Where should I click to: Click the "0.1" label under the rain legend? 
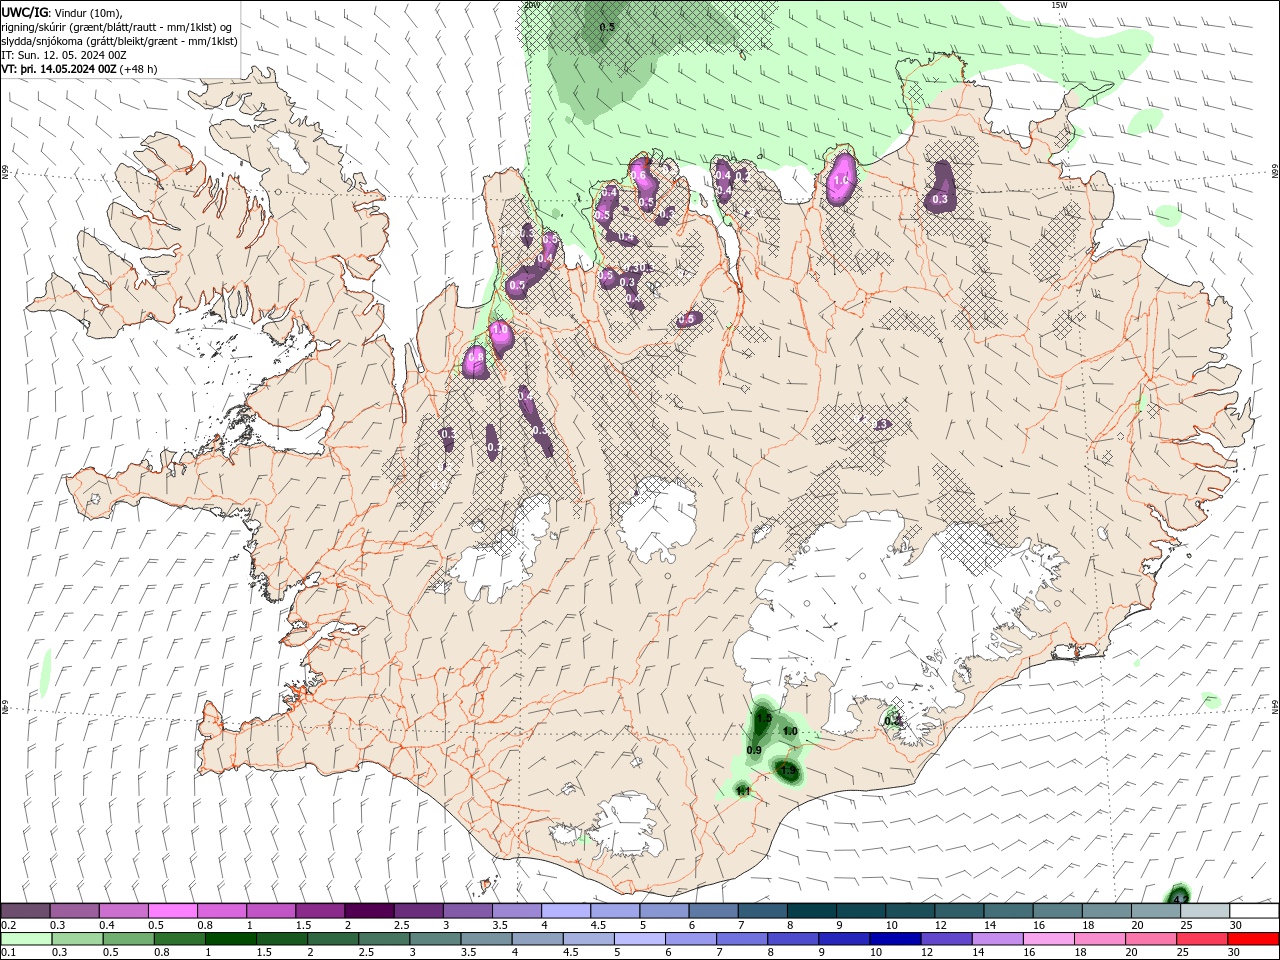click(8, 953)
